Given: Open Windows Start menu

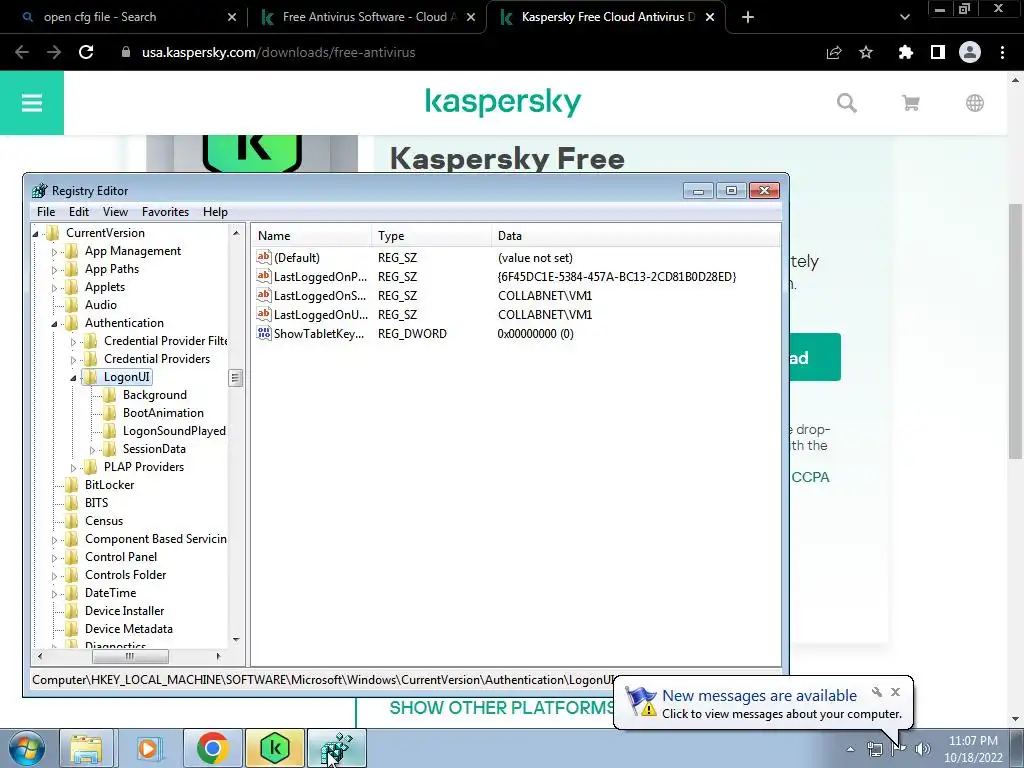Looking at the screenshot, I should coord(27,748).
